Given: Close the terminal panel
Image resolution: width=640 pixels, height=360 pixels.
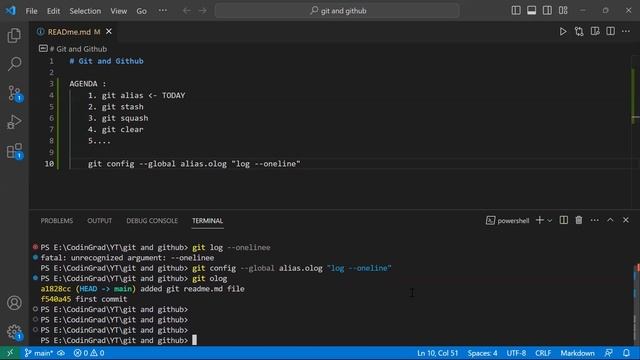Looking at the screenshot, I should 626,220.
